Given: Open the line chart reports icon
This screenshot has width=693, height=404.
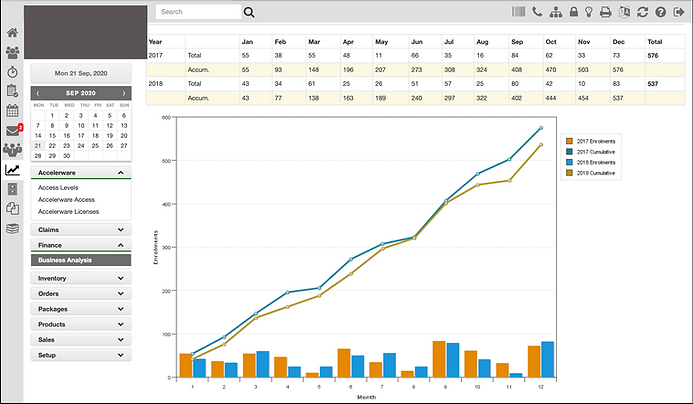Looking at the screenshot, I should [12, 169].
